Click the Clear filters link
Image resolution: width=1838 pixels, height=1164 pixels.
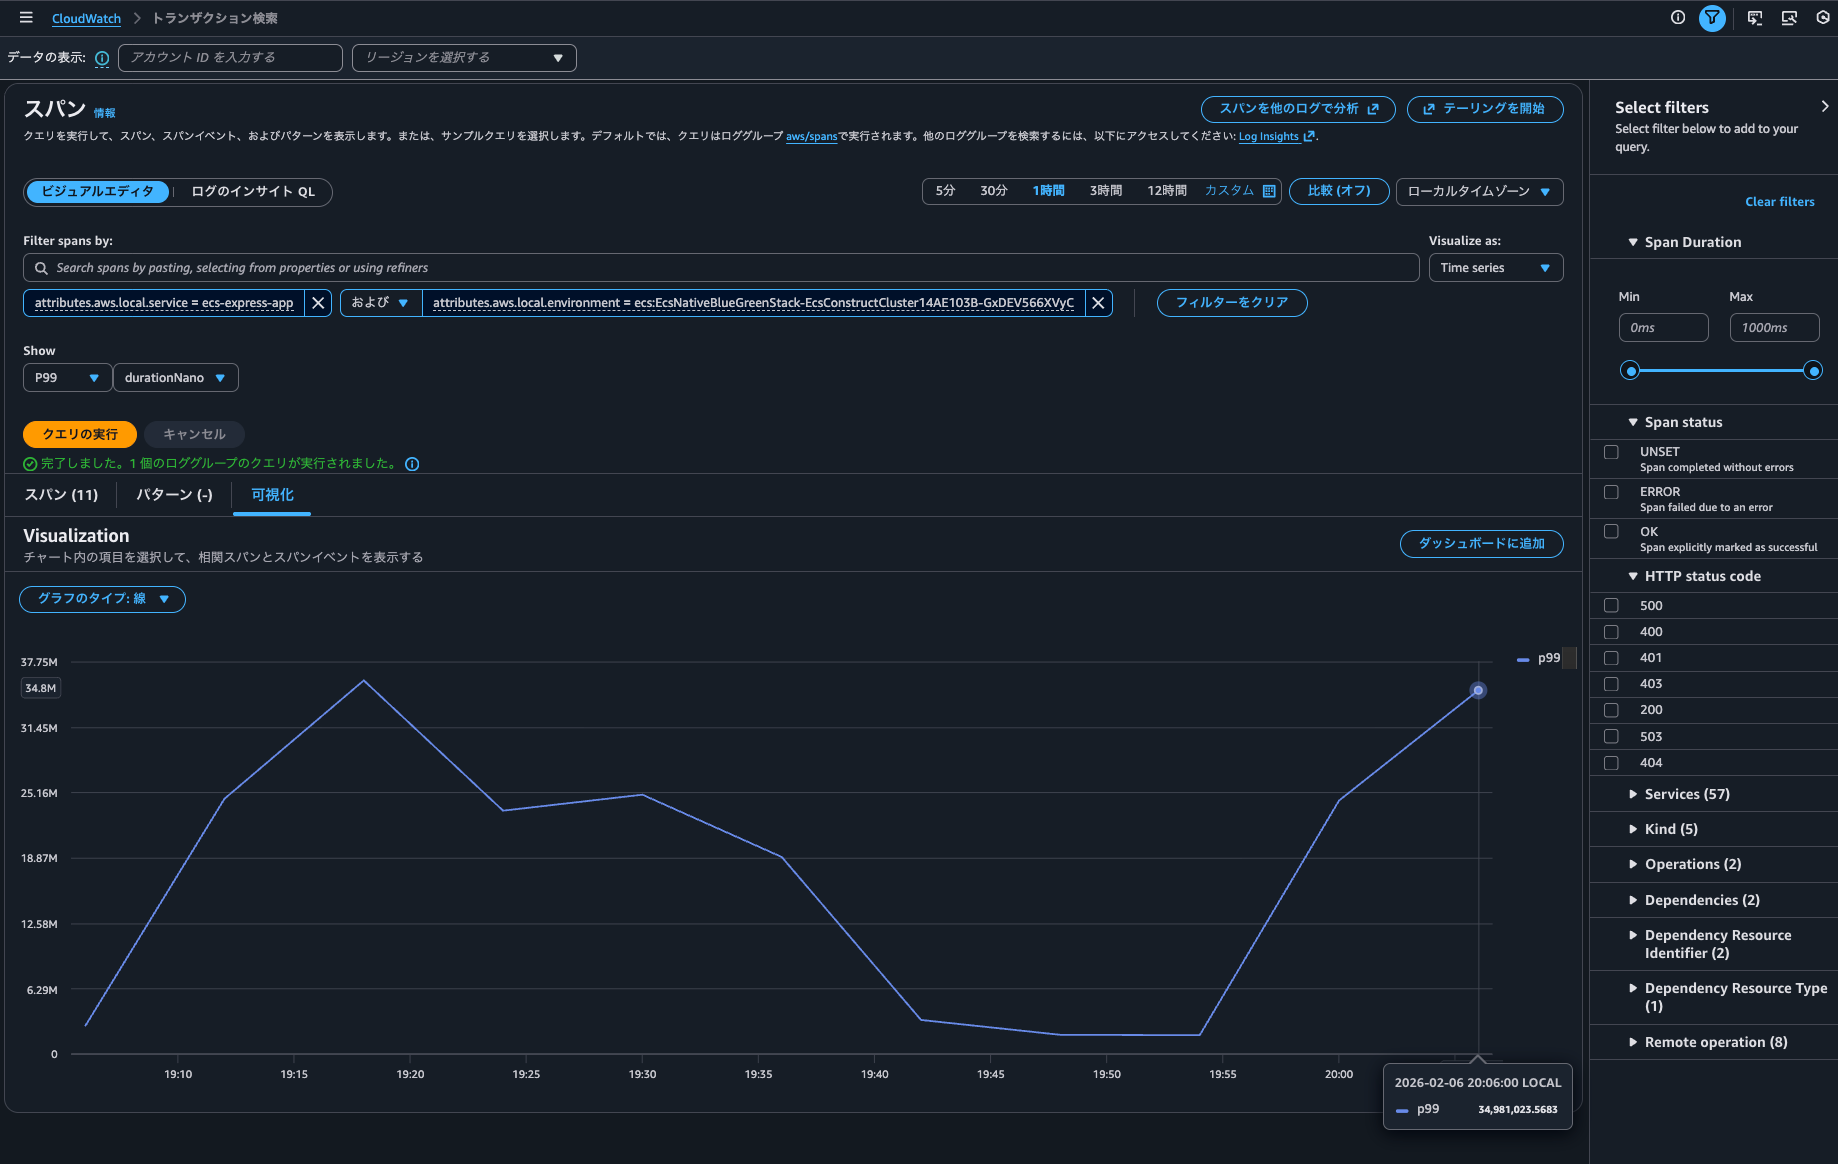1779,202
